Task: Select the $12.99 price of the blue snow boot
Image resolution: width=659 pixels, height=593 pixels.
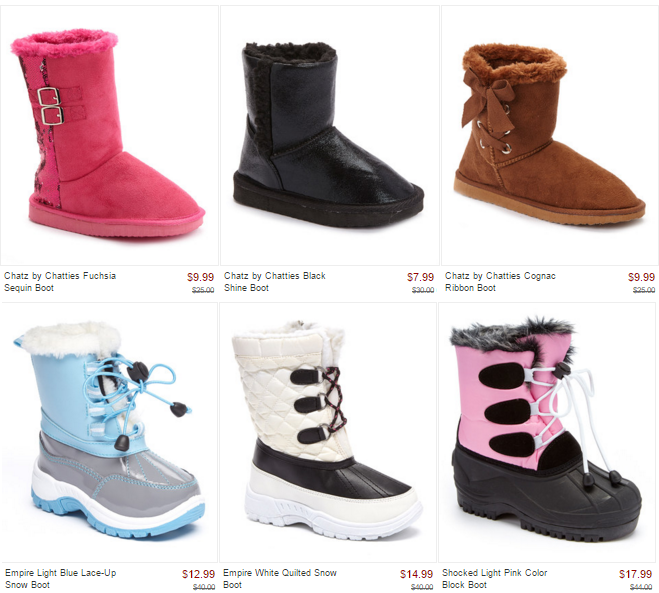Action: [x=198, y=574]
